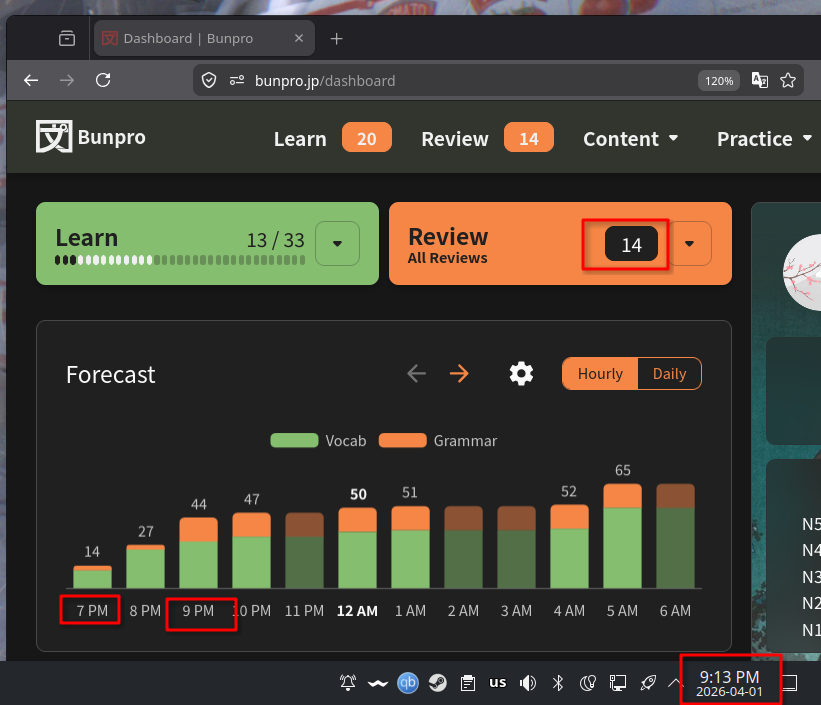Click the Bunpro logo in header
821x705 pixels.
coord(91,138)
